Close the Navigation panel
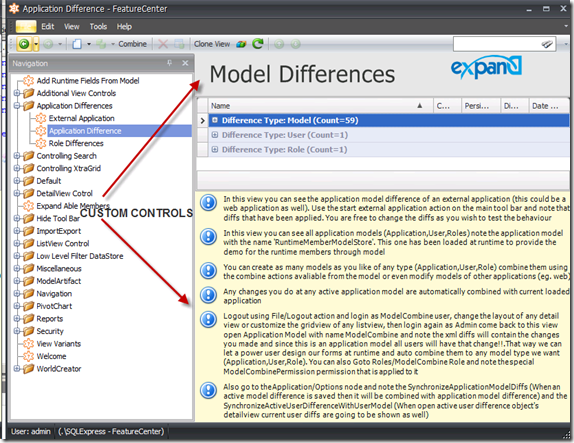The width and height of the screenshot is (574, 443). click(x=185, y=63)
